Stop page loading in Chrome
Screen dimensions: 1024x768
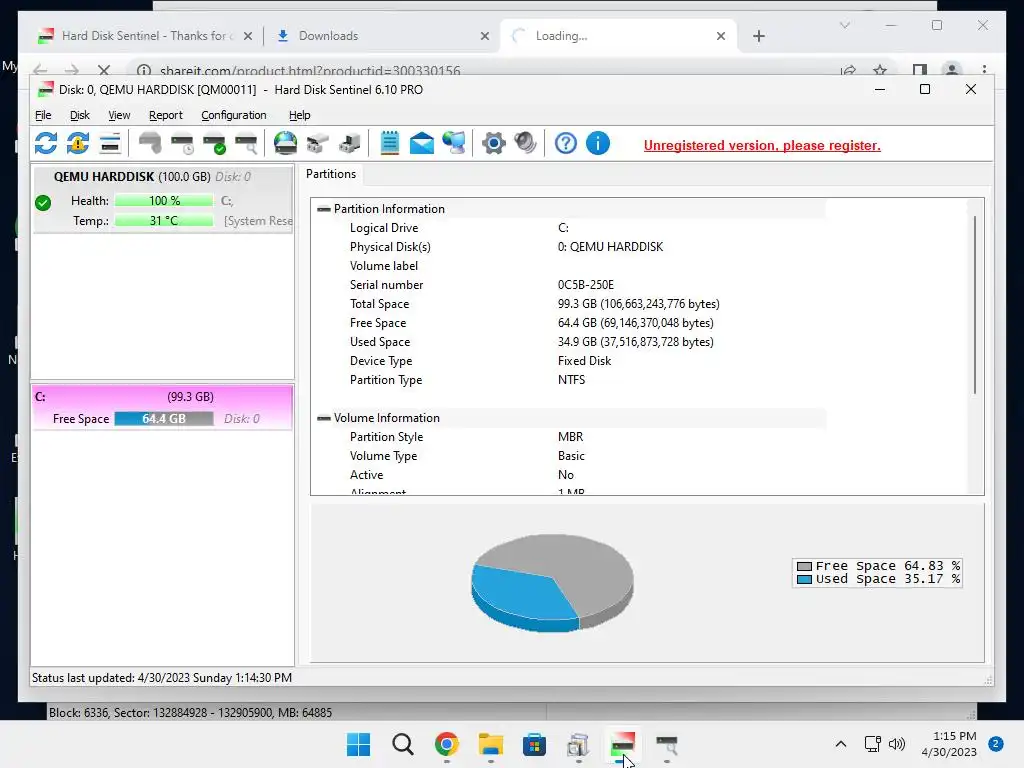point(104,70)
